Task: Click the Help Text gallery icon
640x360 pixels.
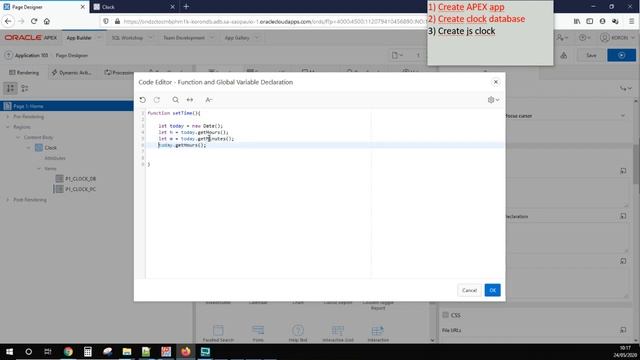Action: coord(298,332)
